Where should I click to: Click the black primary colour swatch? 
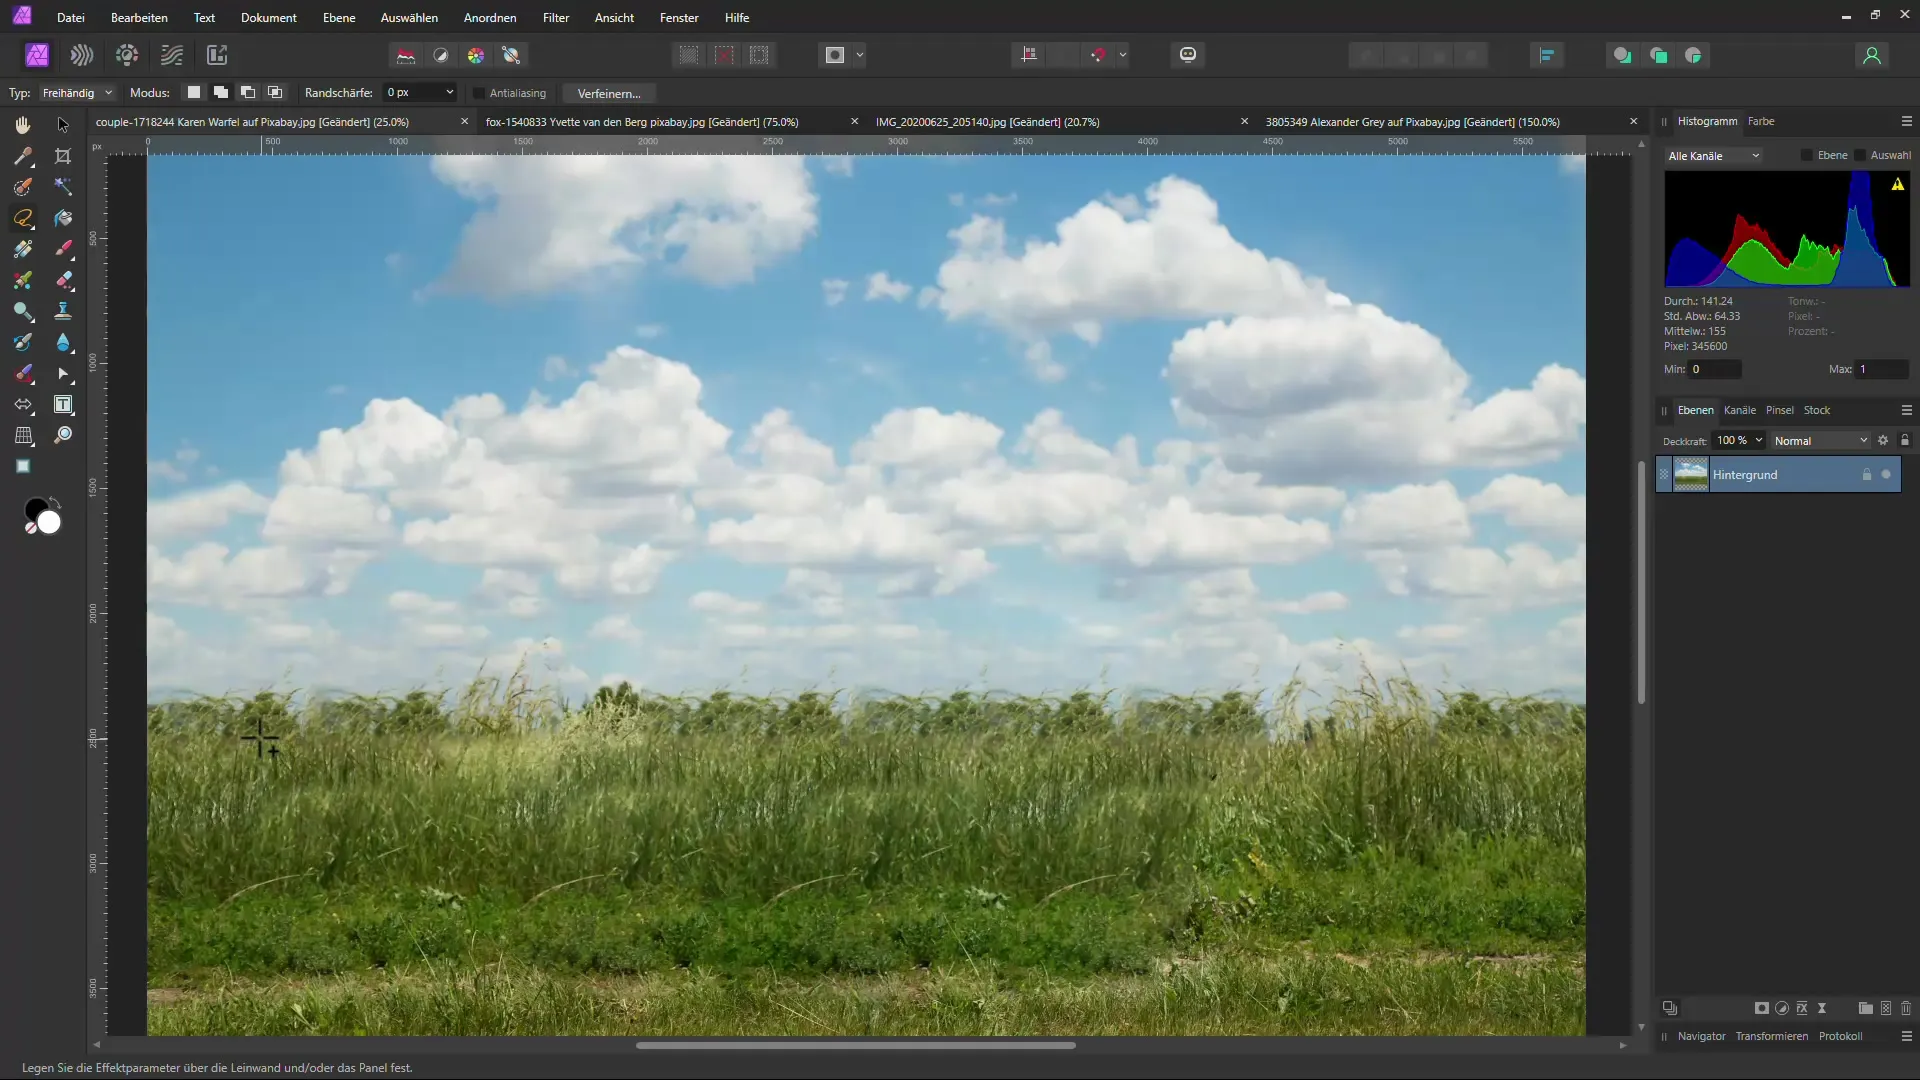(35, 509)
